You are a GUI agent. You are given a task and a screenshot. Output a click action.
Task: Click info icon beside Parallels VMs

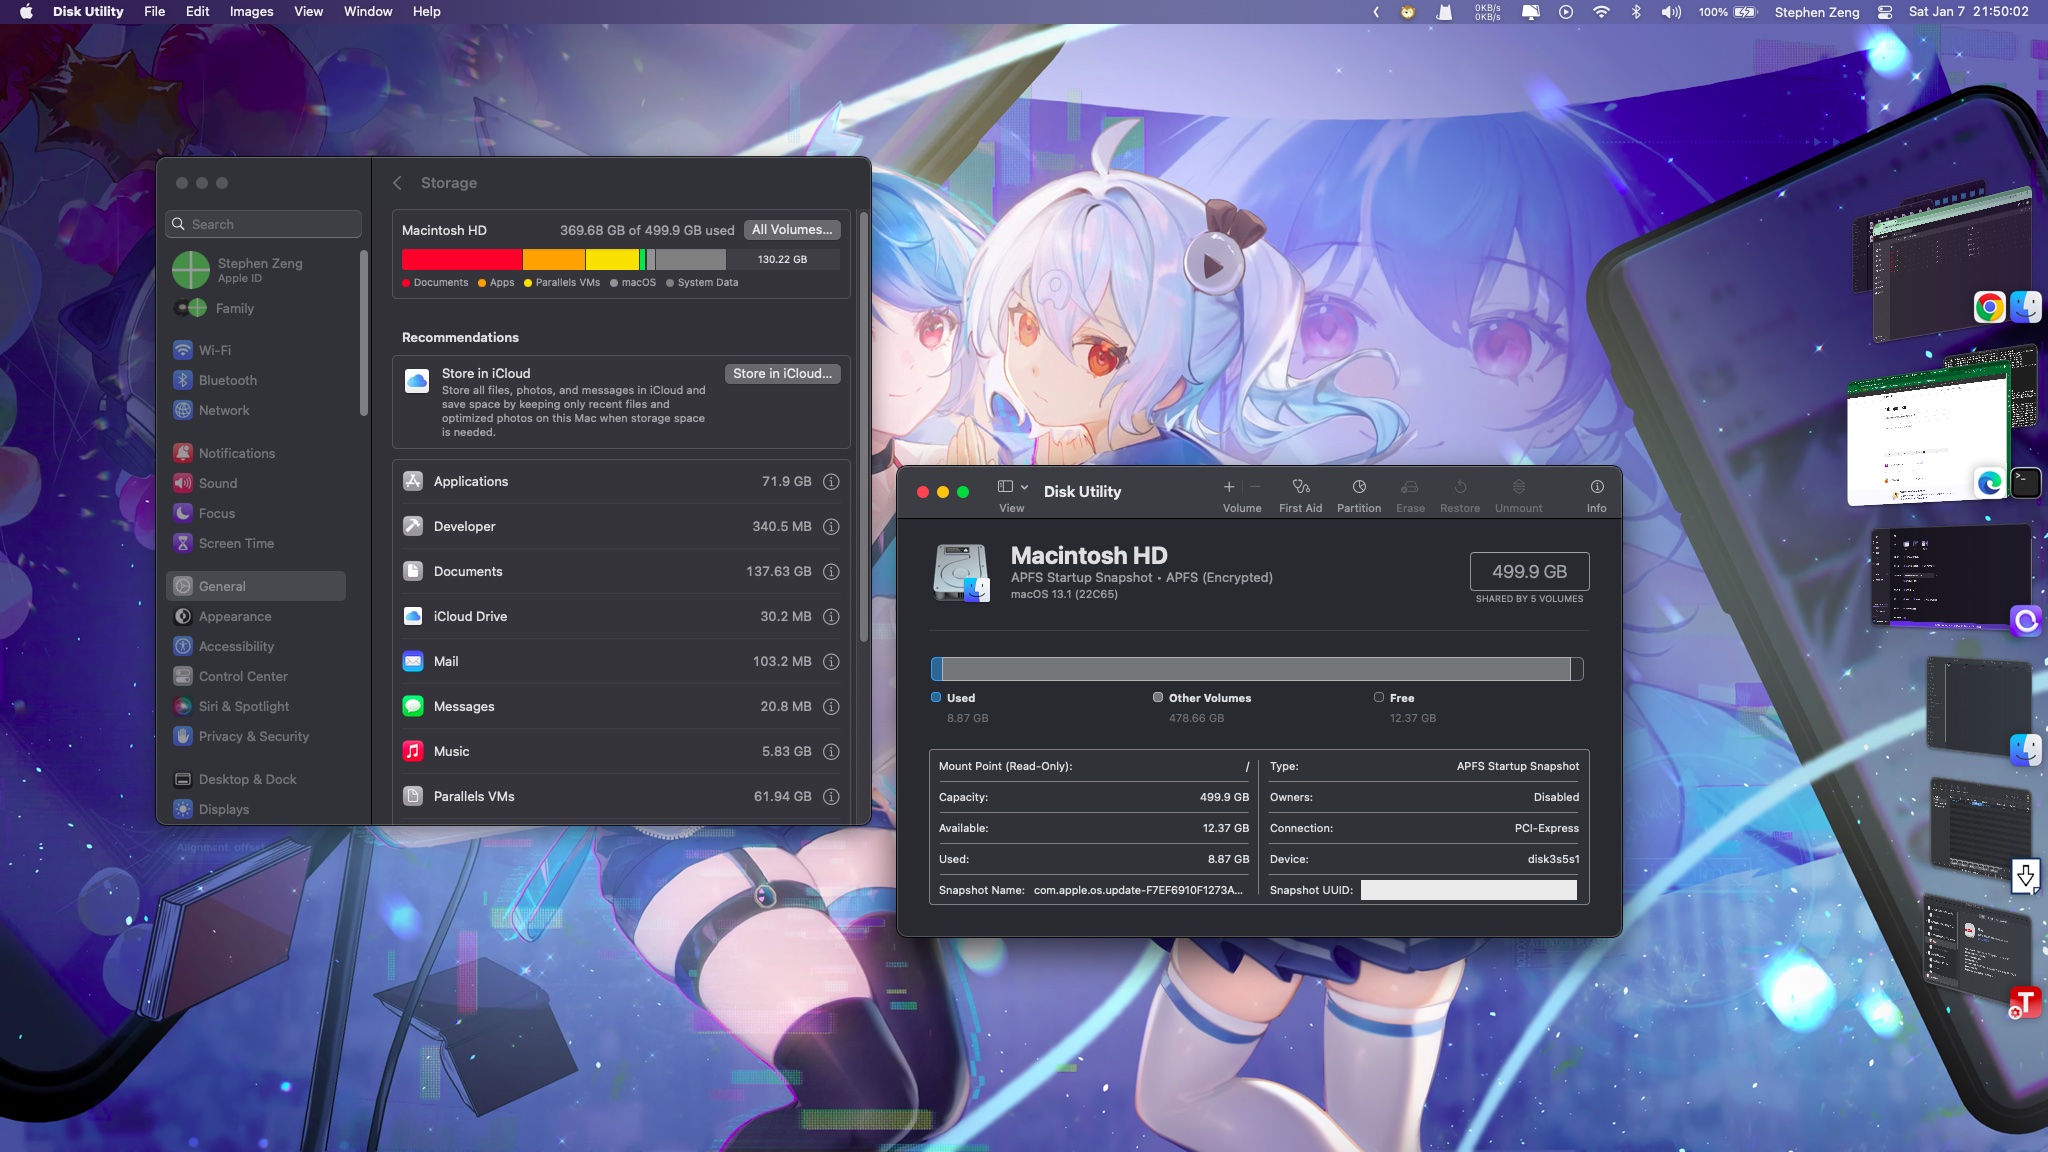point(830,797)
